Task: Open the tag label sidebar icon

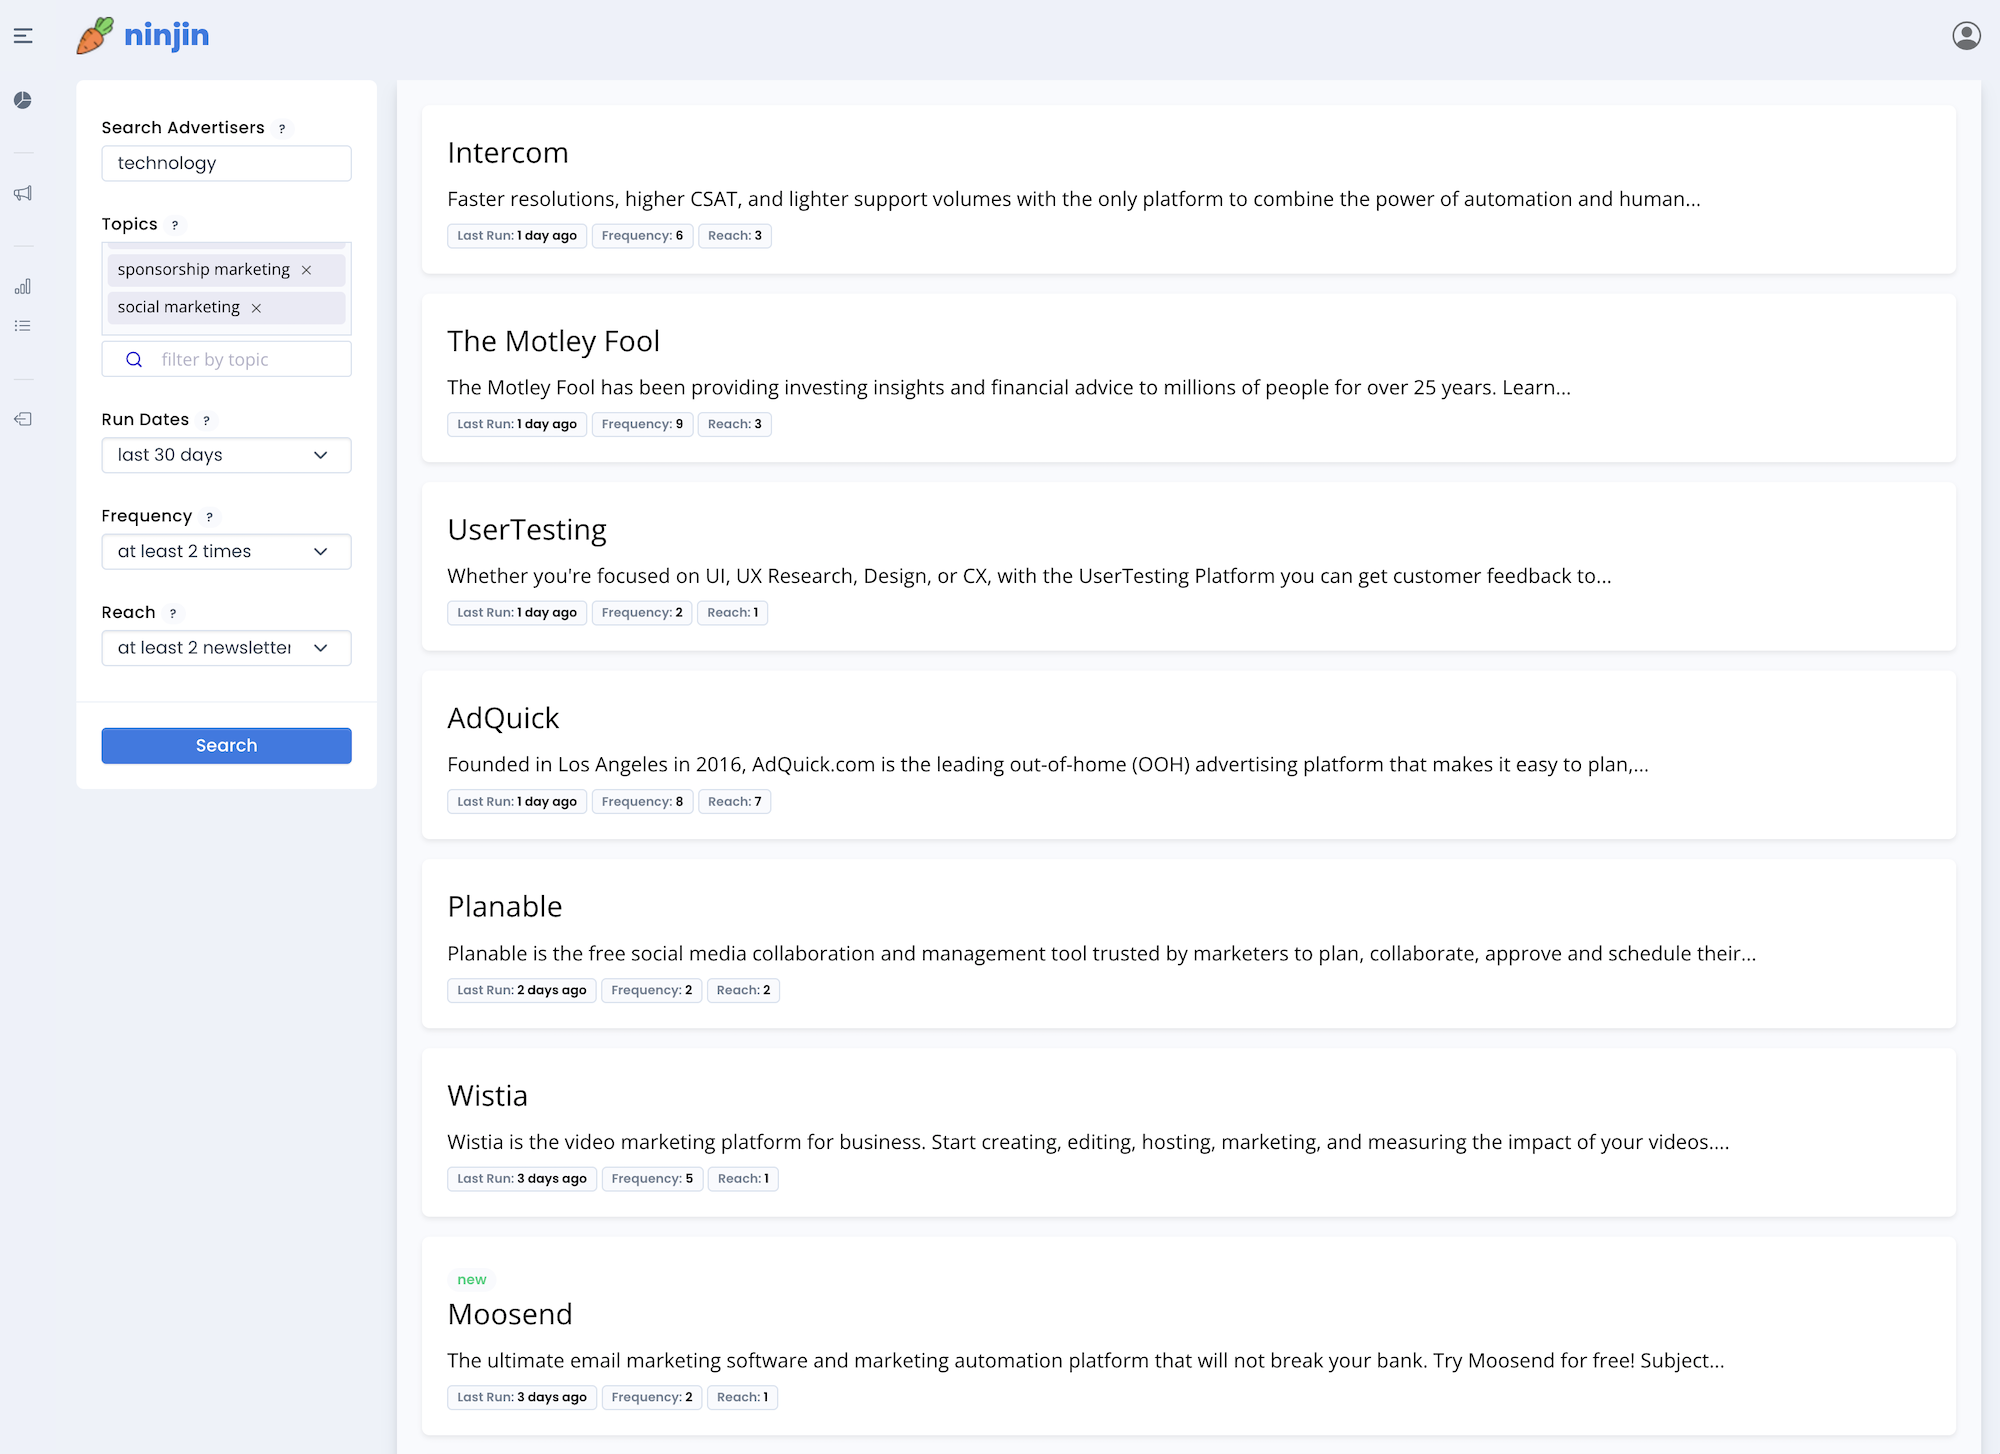Action: click(23, 419)
